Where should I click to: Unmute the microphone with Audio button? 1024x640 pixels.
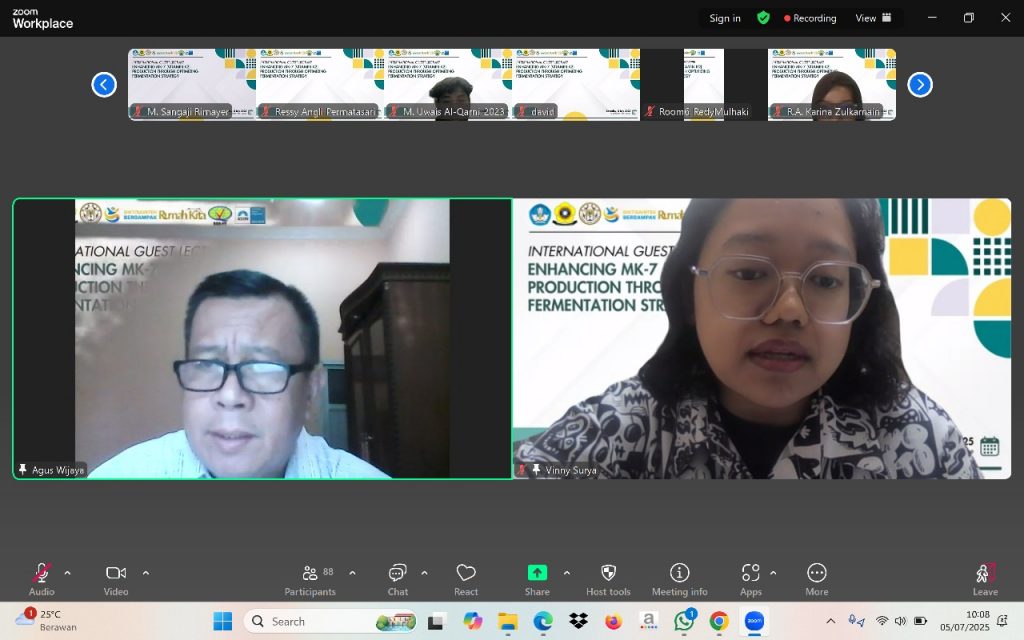pyautogui.click(x=42, y=577)
